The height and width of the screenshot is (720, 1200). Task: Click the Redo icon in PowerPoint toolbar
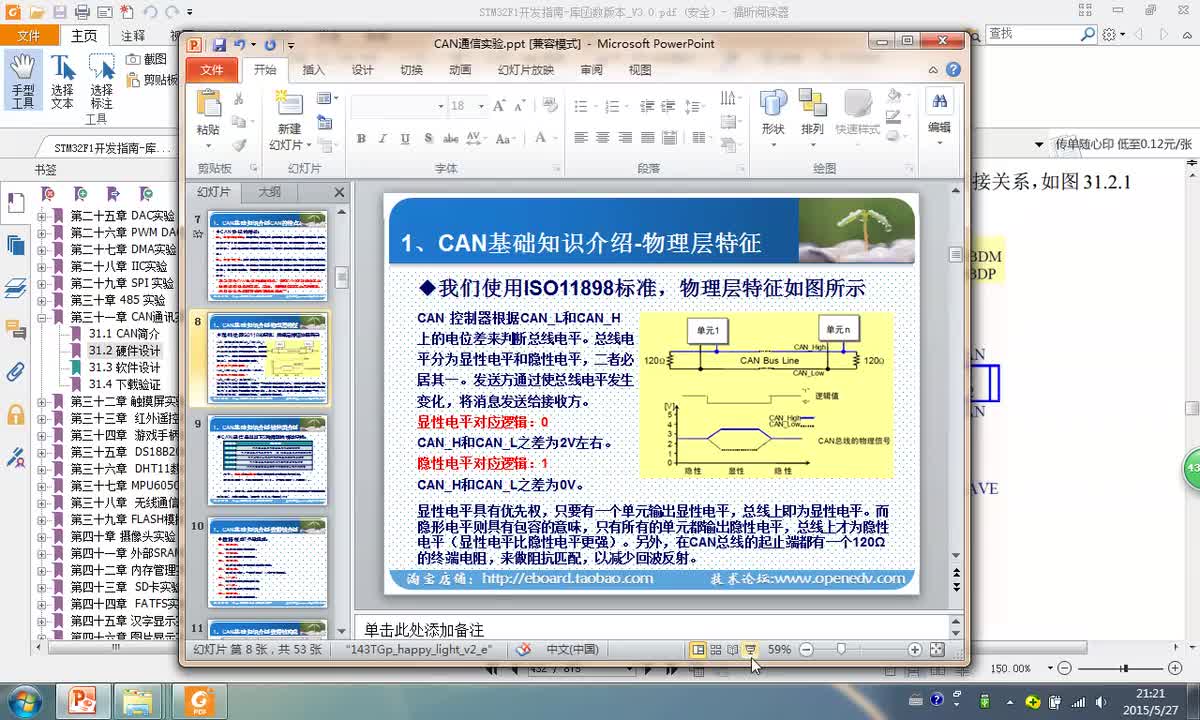click(x=270, y=44)
